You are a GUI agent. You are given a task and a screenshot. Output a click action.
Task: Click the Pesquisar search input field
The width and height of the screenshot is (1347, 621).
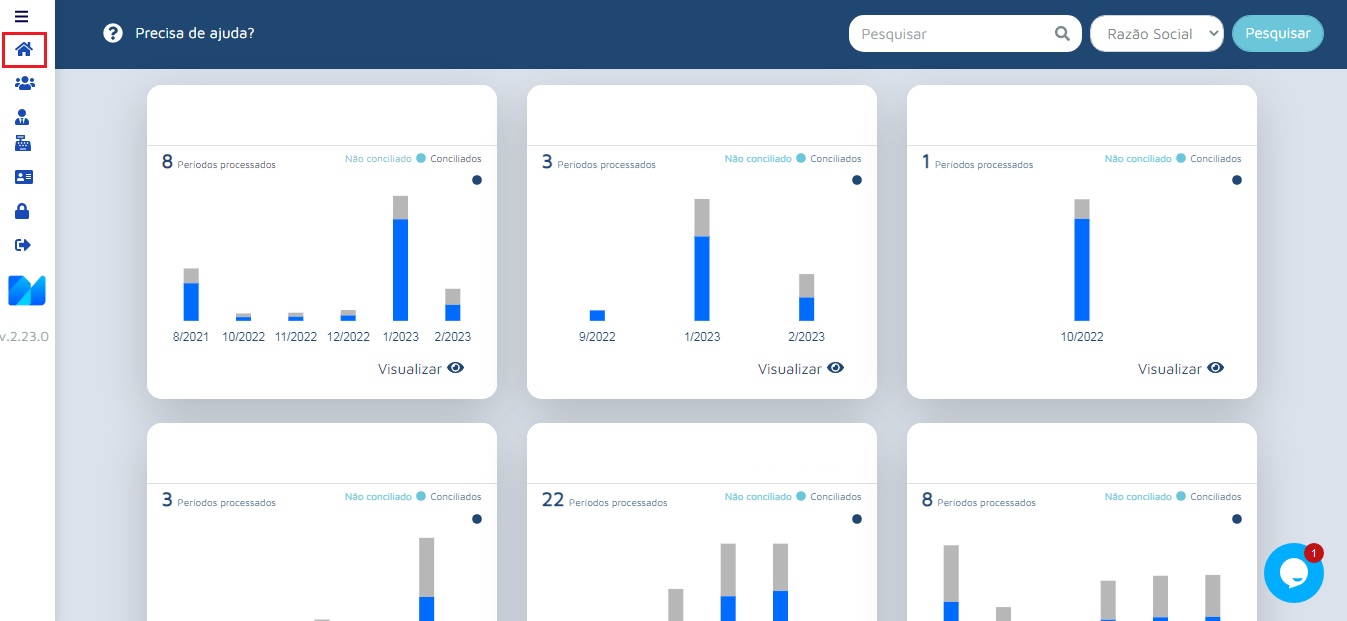tap(950, 34)
